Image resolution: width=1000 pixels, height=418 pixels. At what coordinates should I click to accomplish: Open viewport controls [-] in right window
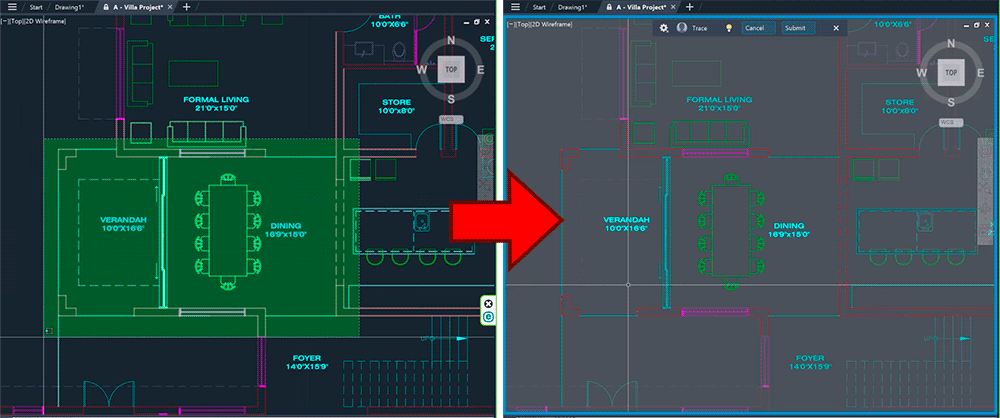pyautogui.click(x=510, y=24)
